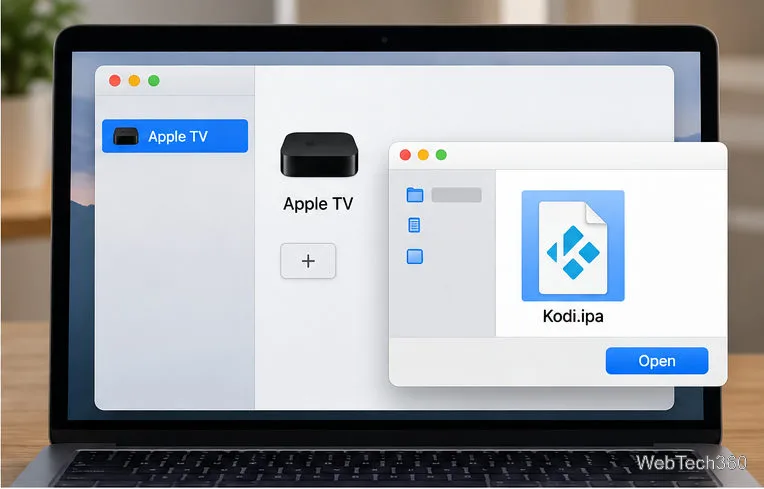
Task: Click the Apple TV label under the device image
Action: 318,204
